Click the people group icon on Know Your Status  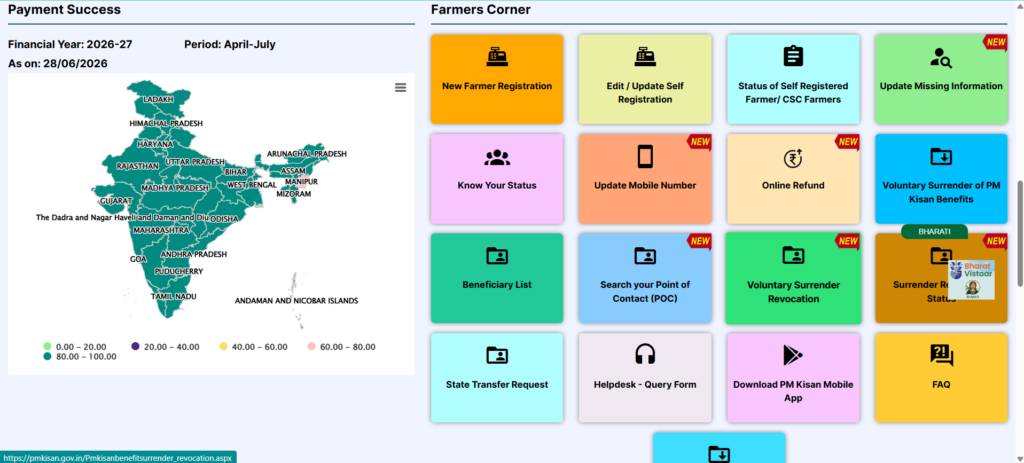497,157
